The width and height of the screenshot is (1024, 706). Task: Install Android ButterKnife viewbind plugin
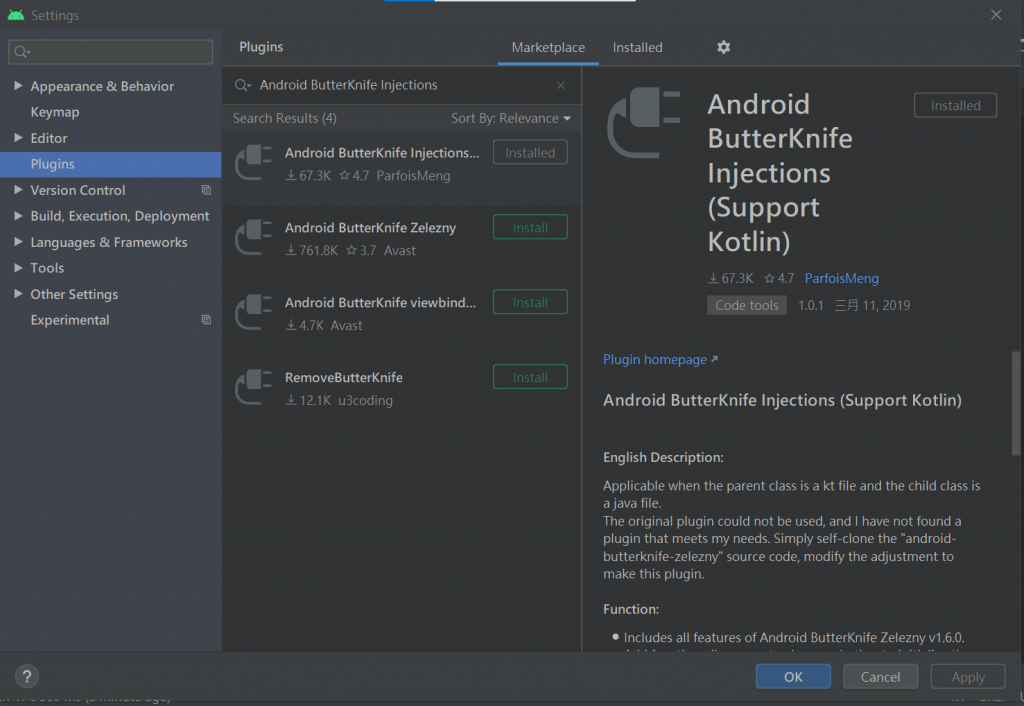[530, 302]
